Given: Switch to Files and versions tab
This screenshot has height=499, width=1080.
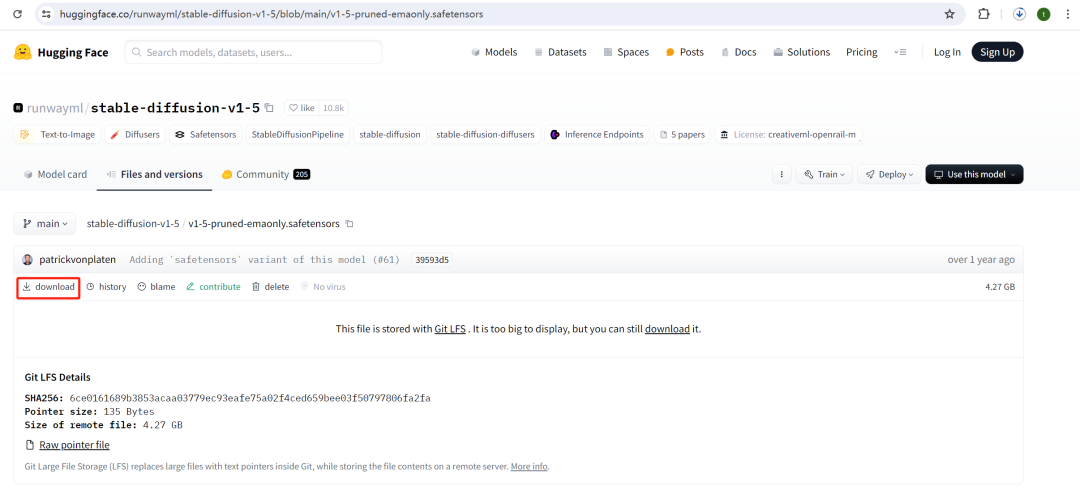Looking at the screenshot, I should coord(155,174).
